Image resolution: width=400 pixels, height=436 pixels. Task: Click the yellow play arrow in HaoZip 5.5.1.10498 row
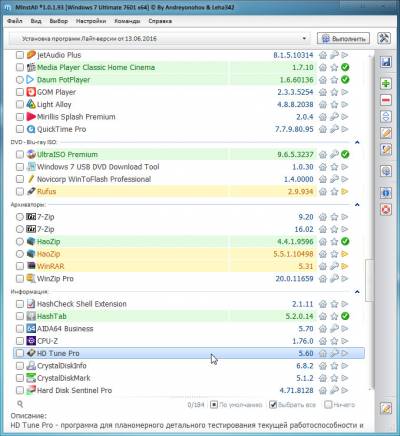pos(345,254)
